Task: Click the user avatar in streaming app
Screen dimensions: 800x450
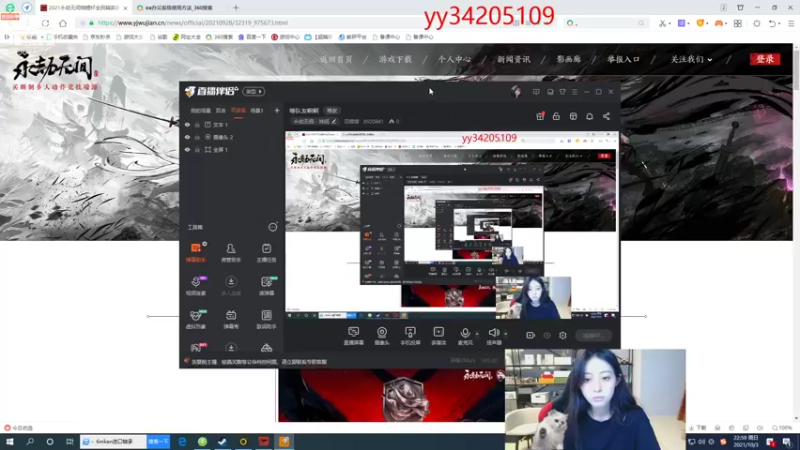Action: pos(516,92)
